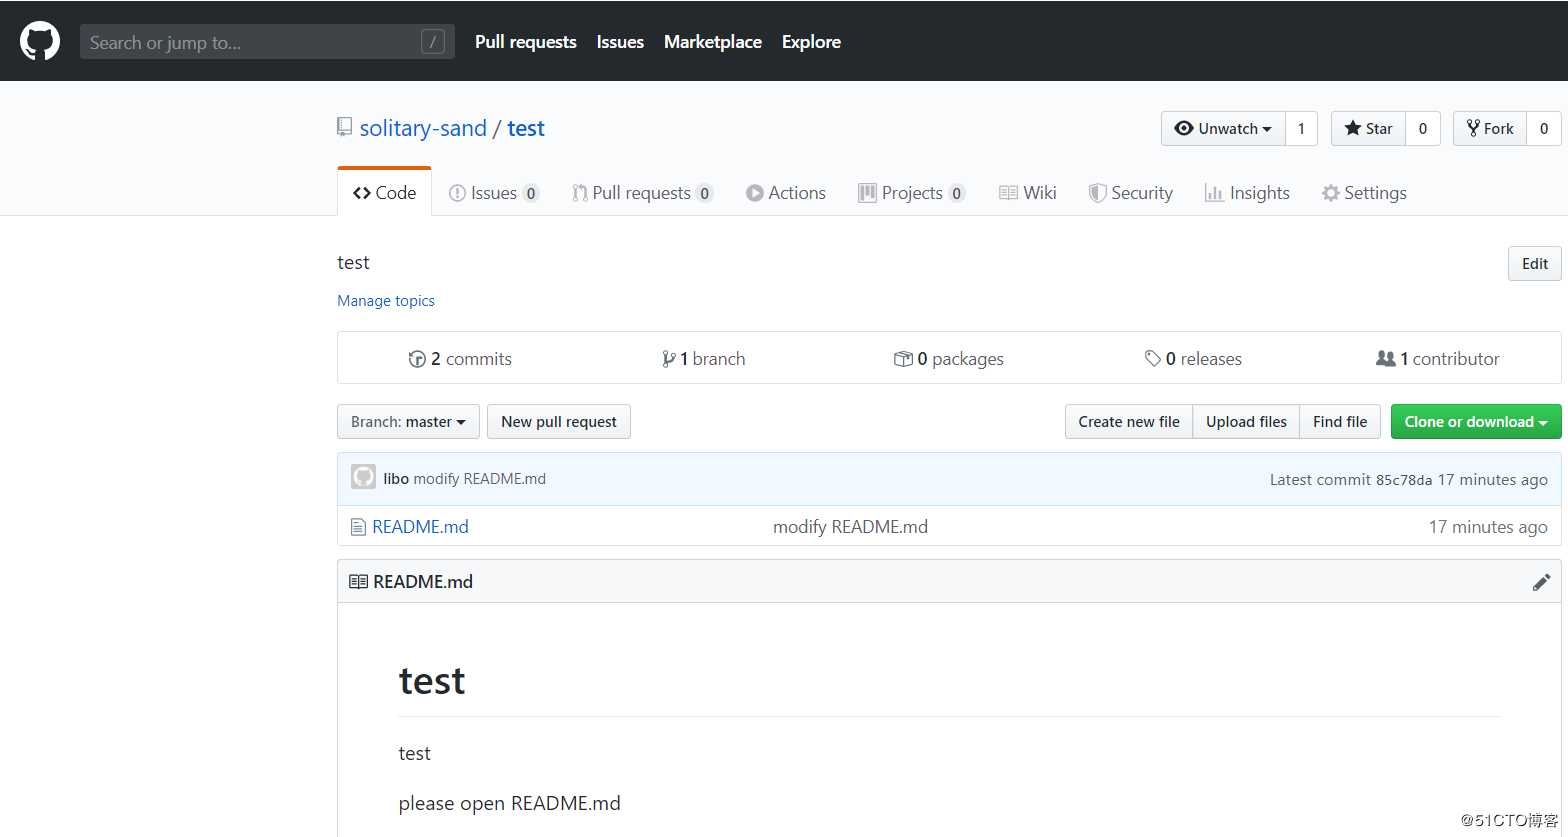Screen dimensions: 1568x837
Task: Open the Insights tab
Action: point(1247,192)
